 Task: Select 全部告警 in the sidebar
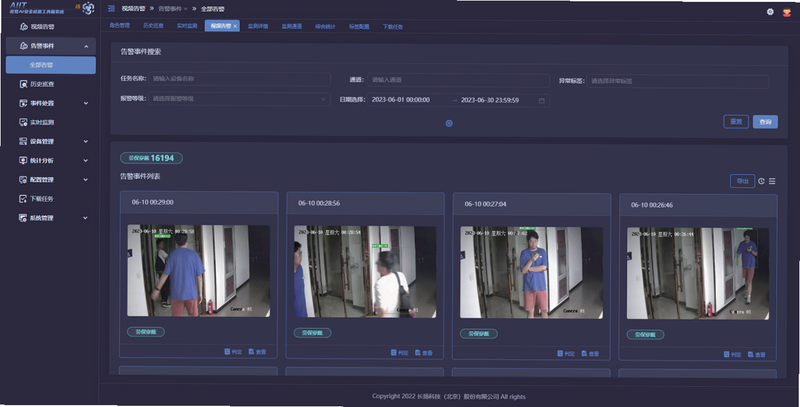(51, 65)
